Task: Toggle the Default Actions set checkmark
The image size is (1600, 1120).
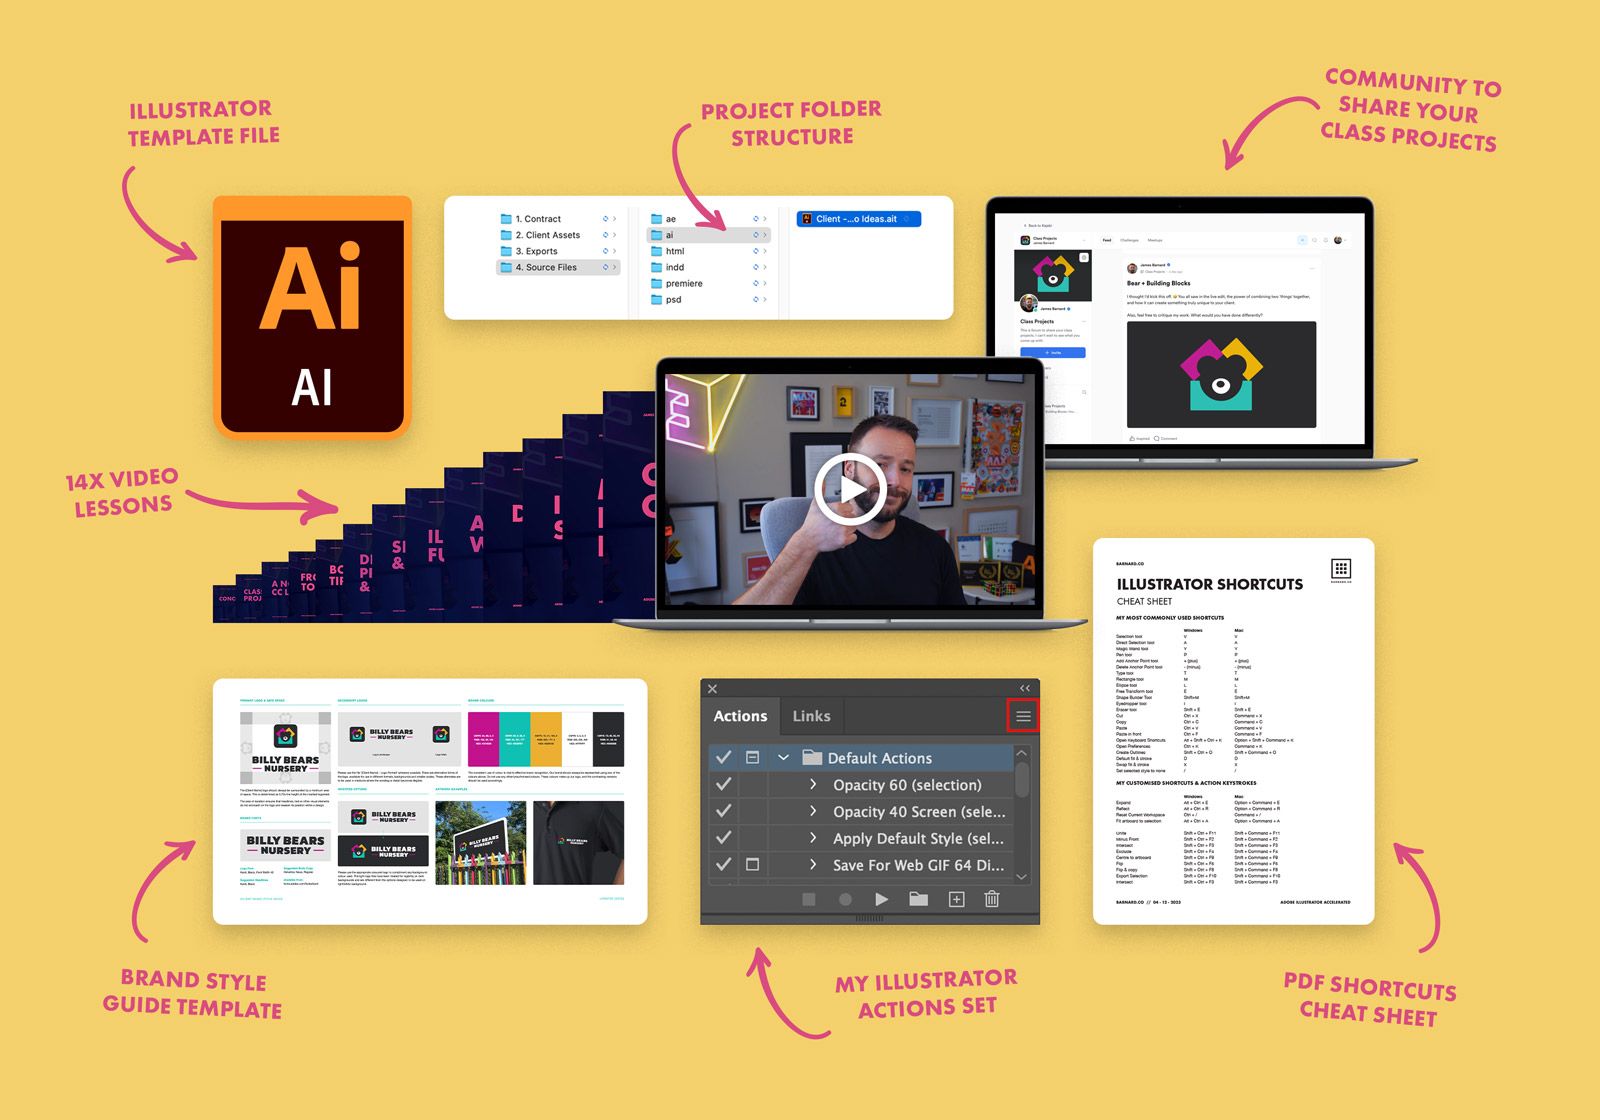Action: click(x=724, y=758)
